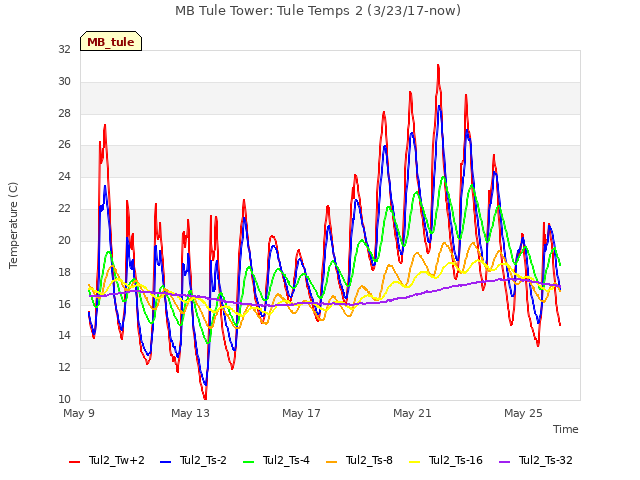Select the Tul2_Ts-2 legend label
Screen dimensions: 640x480
tap(203, 460)
